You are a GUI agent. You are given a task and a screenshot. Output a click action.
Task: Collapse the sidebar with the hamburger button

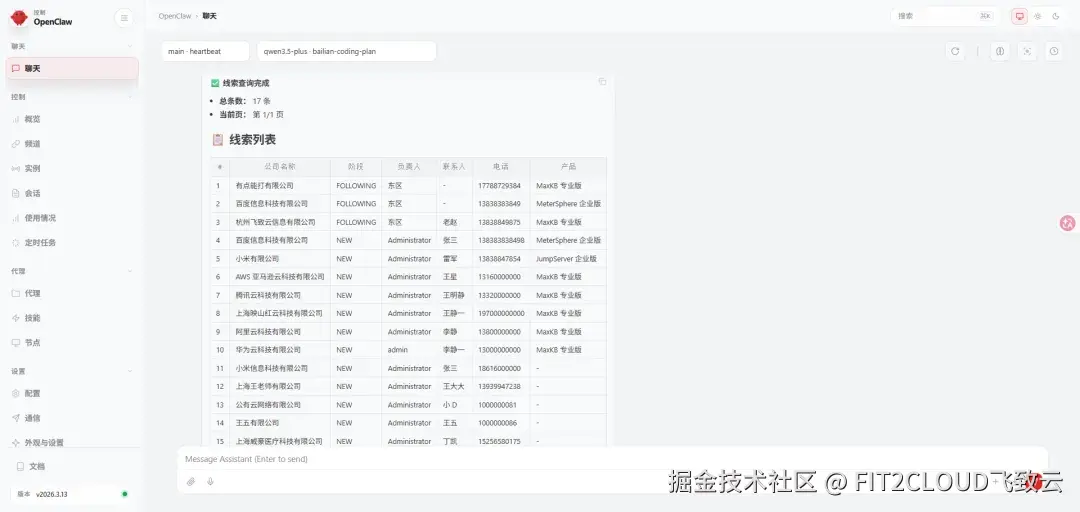tap(124, 18)
